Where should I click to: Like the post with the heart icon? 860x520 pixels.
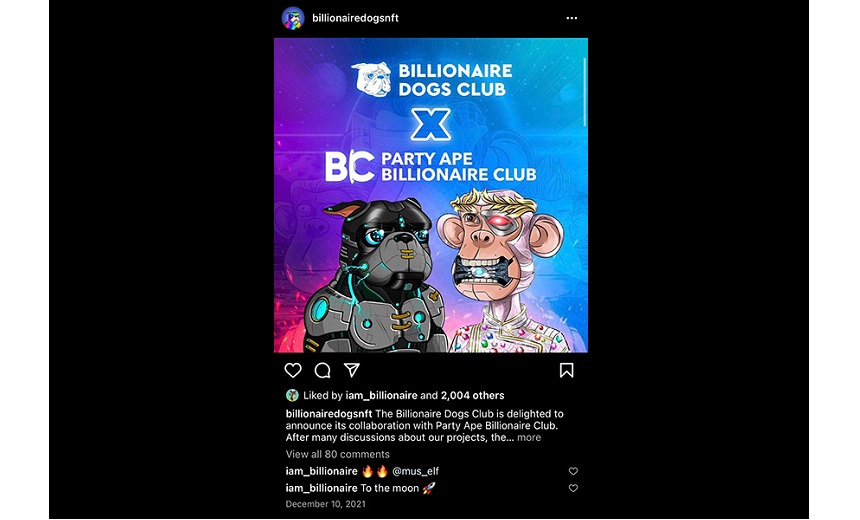tap(293, 370)
